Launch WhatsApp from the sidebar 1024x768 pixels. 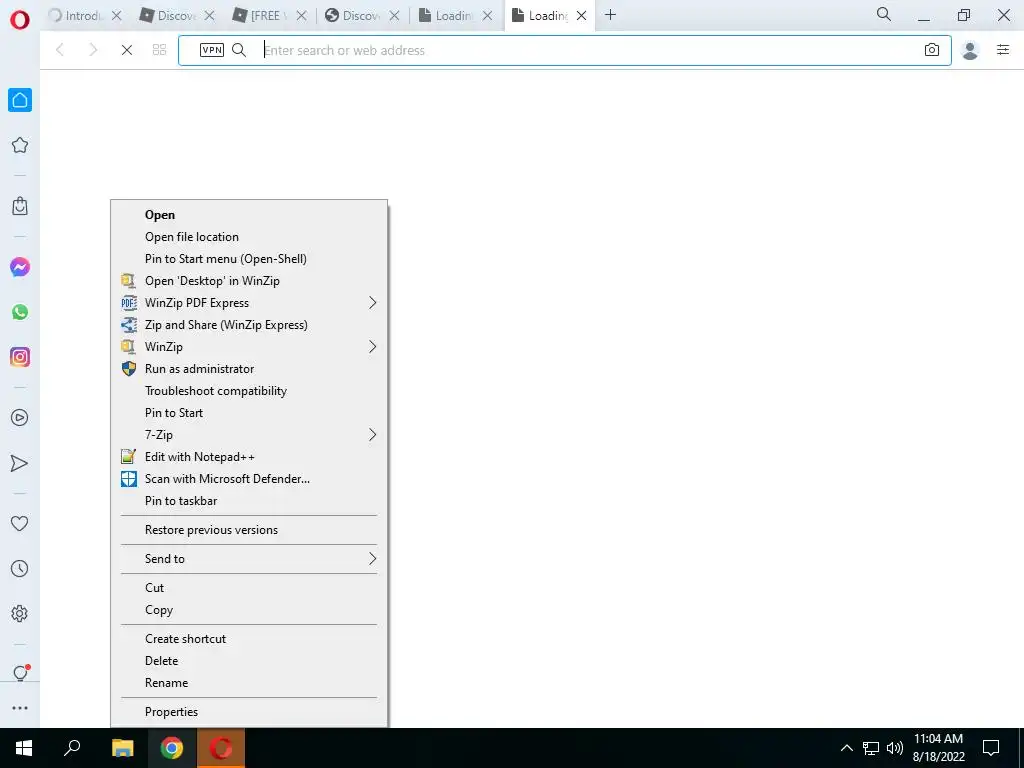(x=20, y=312)
